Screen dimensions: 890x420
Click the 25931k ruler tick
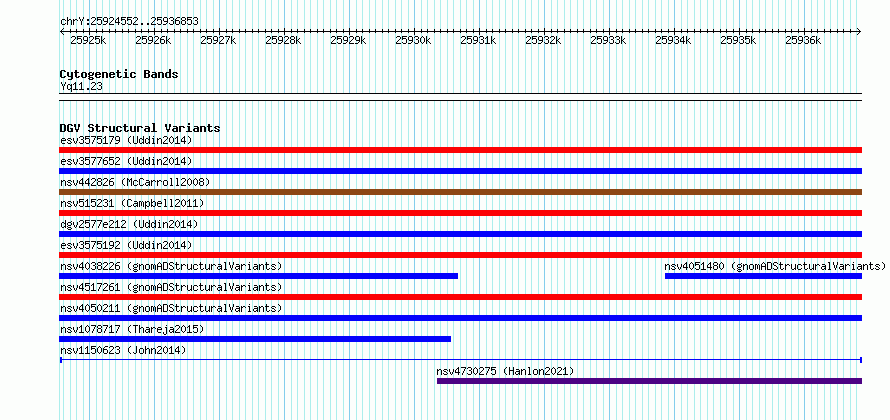tap(478, 40)
